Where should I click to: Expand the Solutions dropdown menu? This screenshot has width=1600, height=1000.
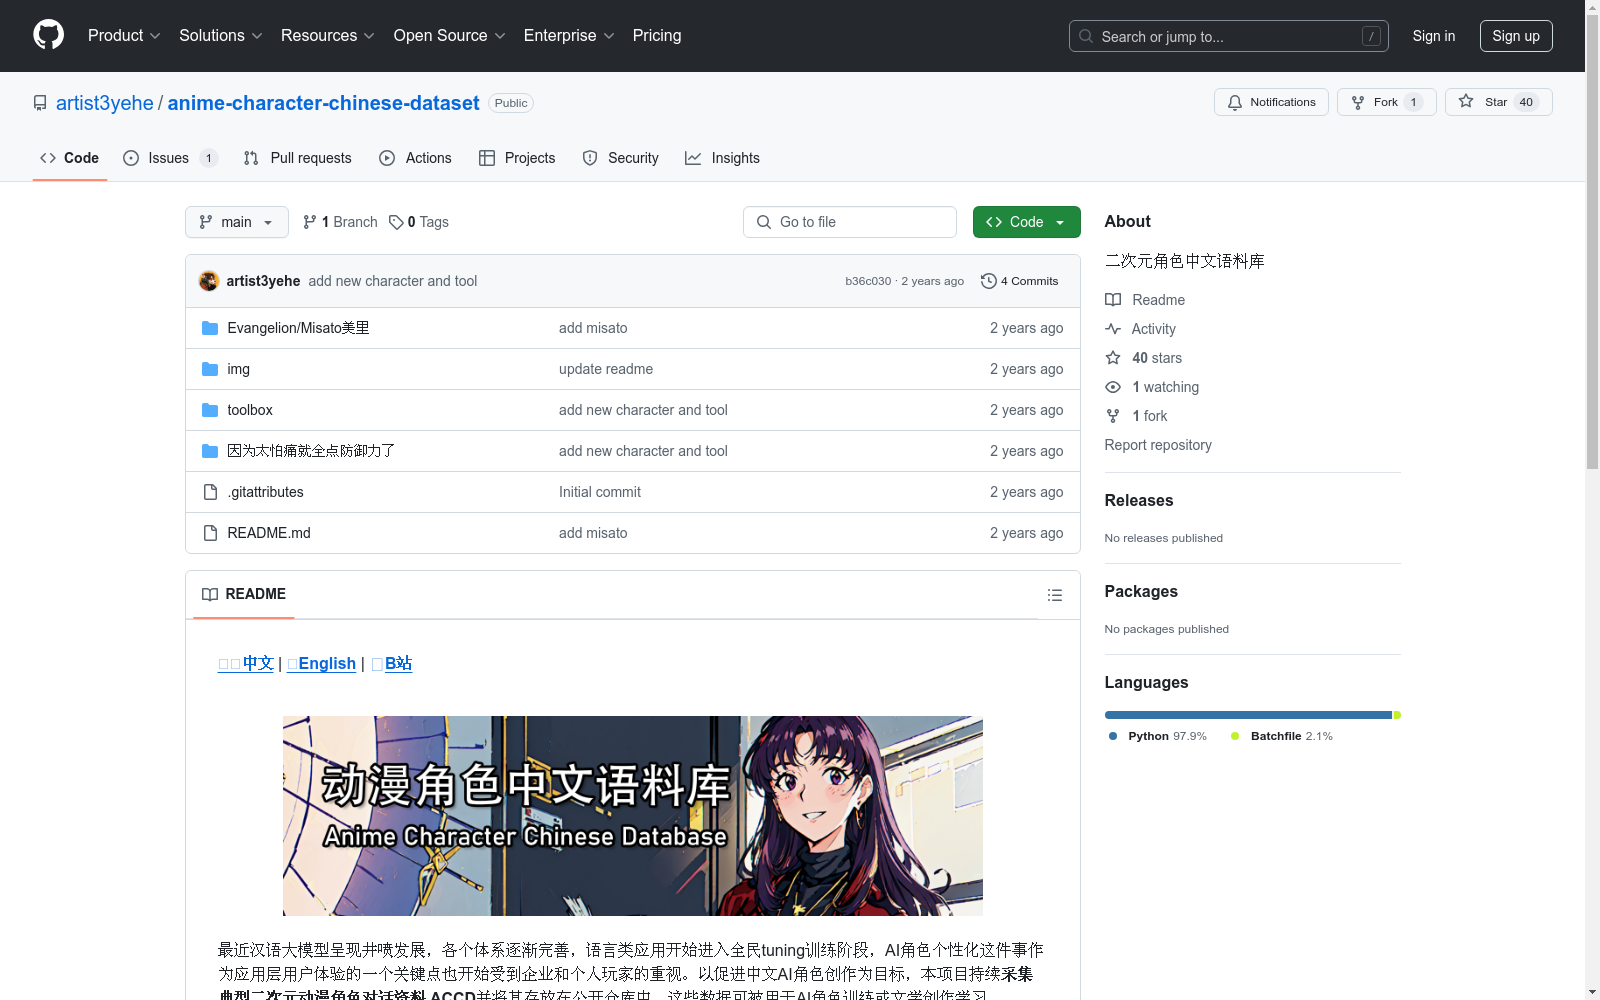[221, 36]
